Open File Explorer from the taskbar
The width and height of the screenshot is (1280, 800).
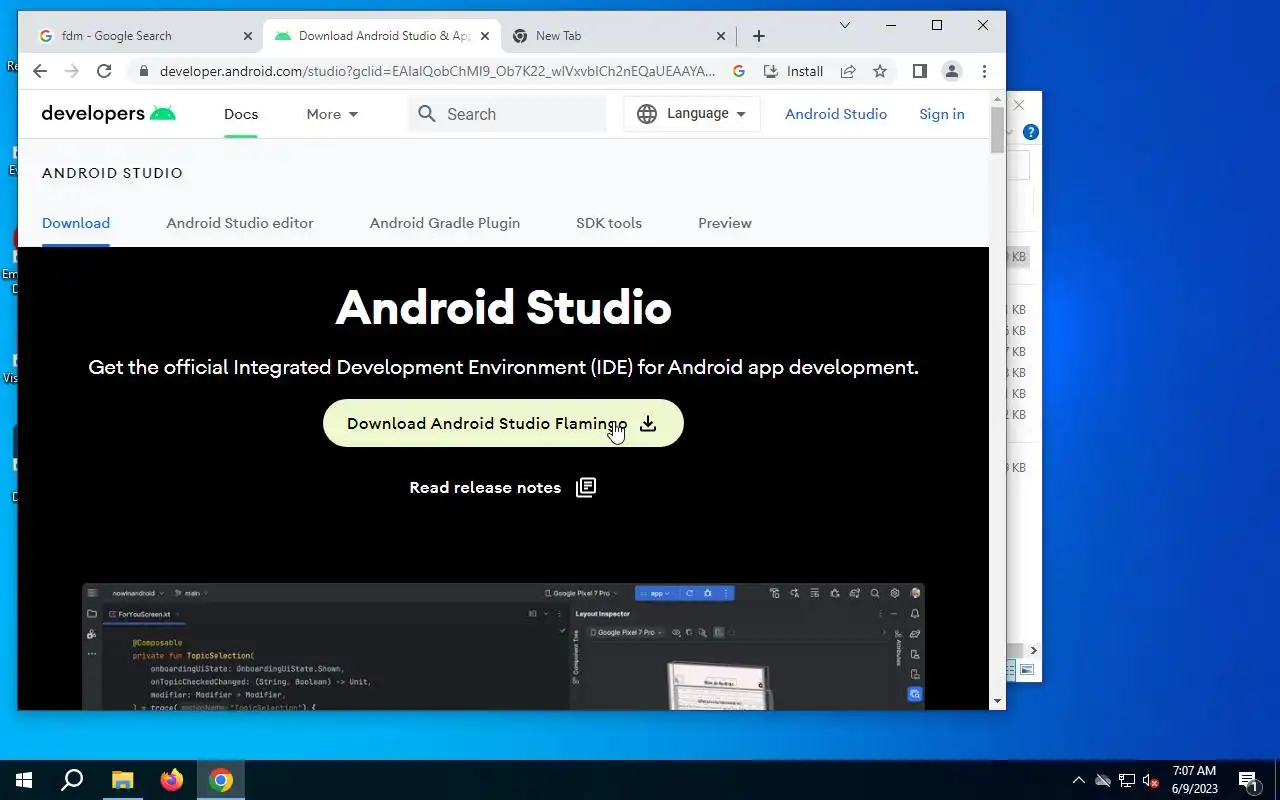(122, 780)
